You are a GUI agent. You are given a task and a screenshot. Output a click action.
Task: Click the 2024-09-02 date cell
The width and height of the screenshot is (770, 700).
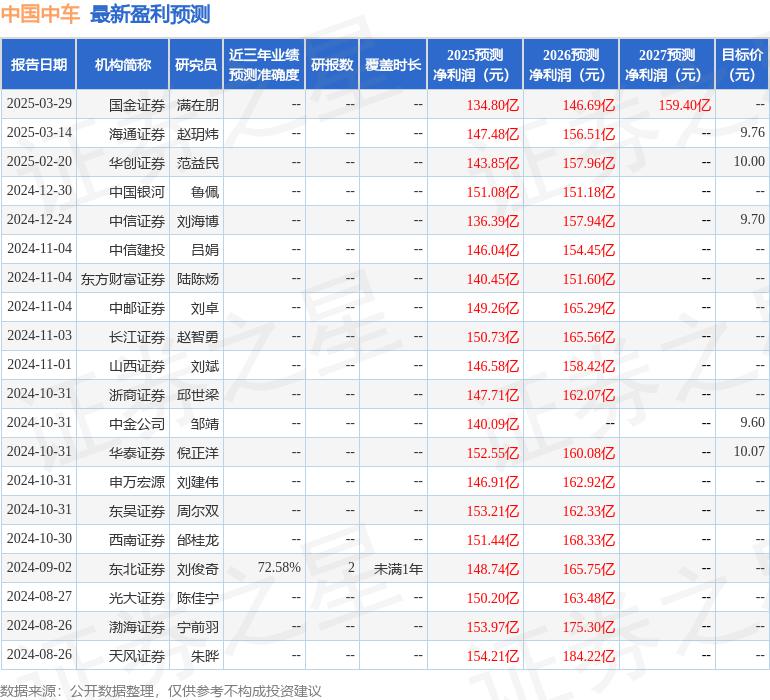(x=39, y=567)
